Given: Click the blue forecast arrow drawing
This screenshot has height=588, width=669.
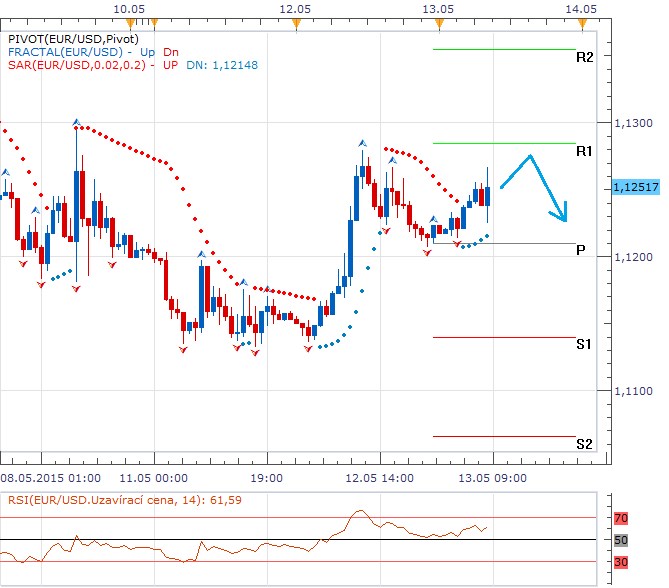Looking at the screenshot, I should point(535,183).
